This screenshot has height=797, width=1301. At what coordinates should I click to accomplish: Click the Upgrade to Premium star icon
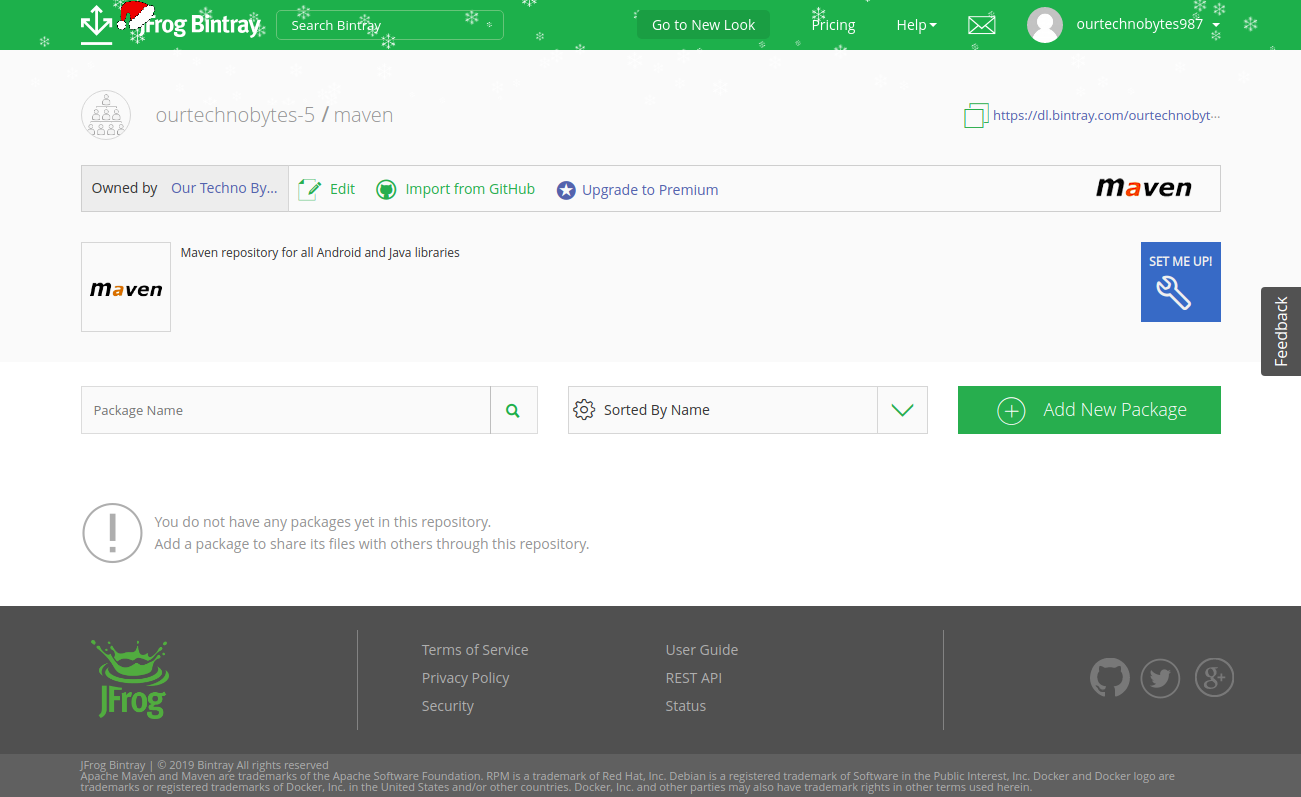566,190
